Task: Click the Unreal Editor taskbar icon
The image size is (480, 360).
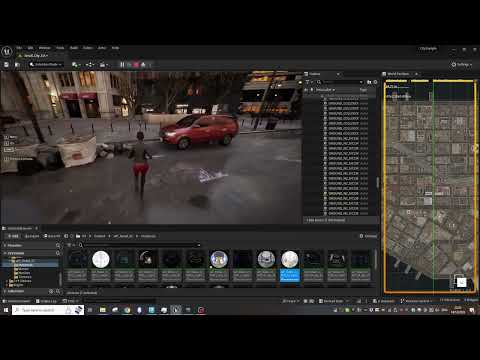Action: coord(176,310)
